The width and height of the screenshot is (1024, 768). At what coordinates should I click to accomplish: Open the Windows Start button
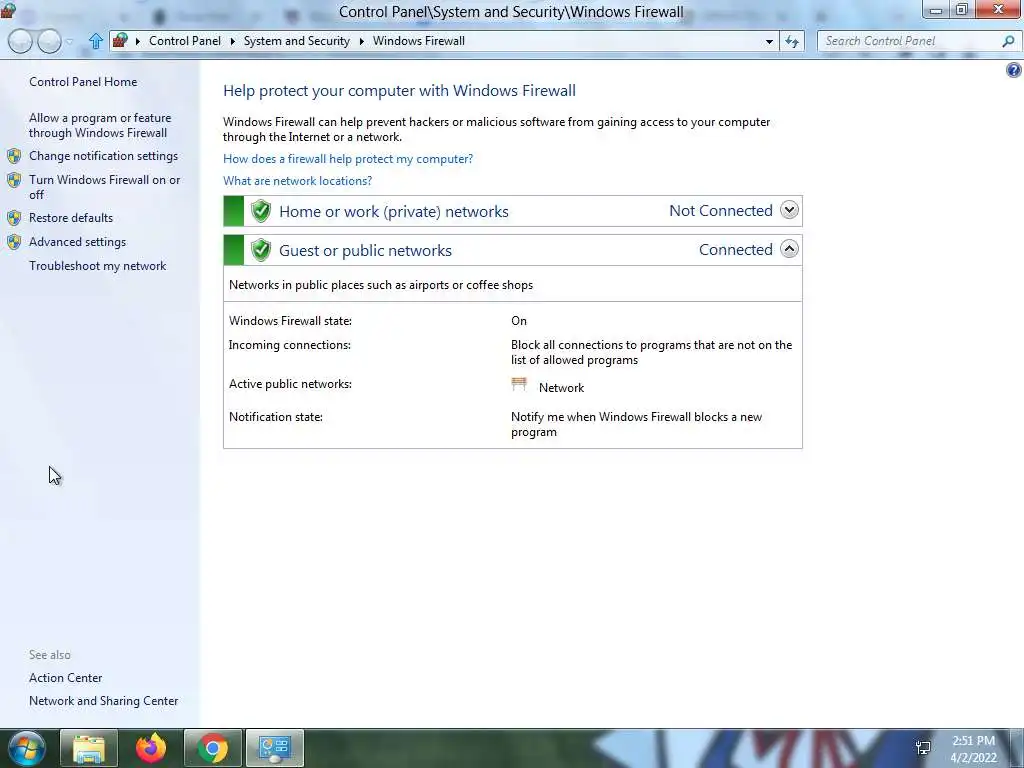tap(26, 748)
